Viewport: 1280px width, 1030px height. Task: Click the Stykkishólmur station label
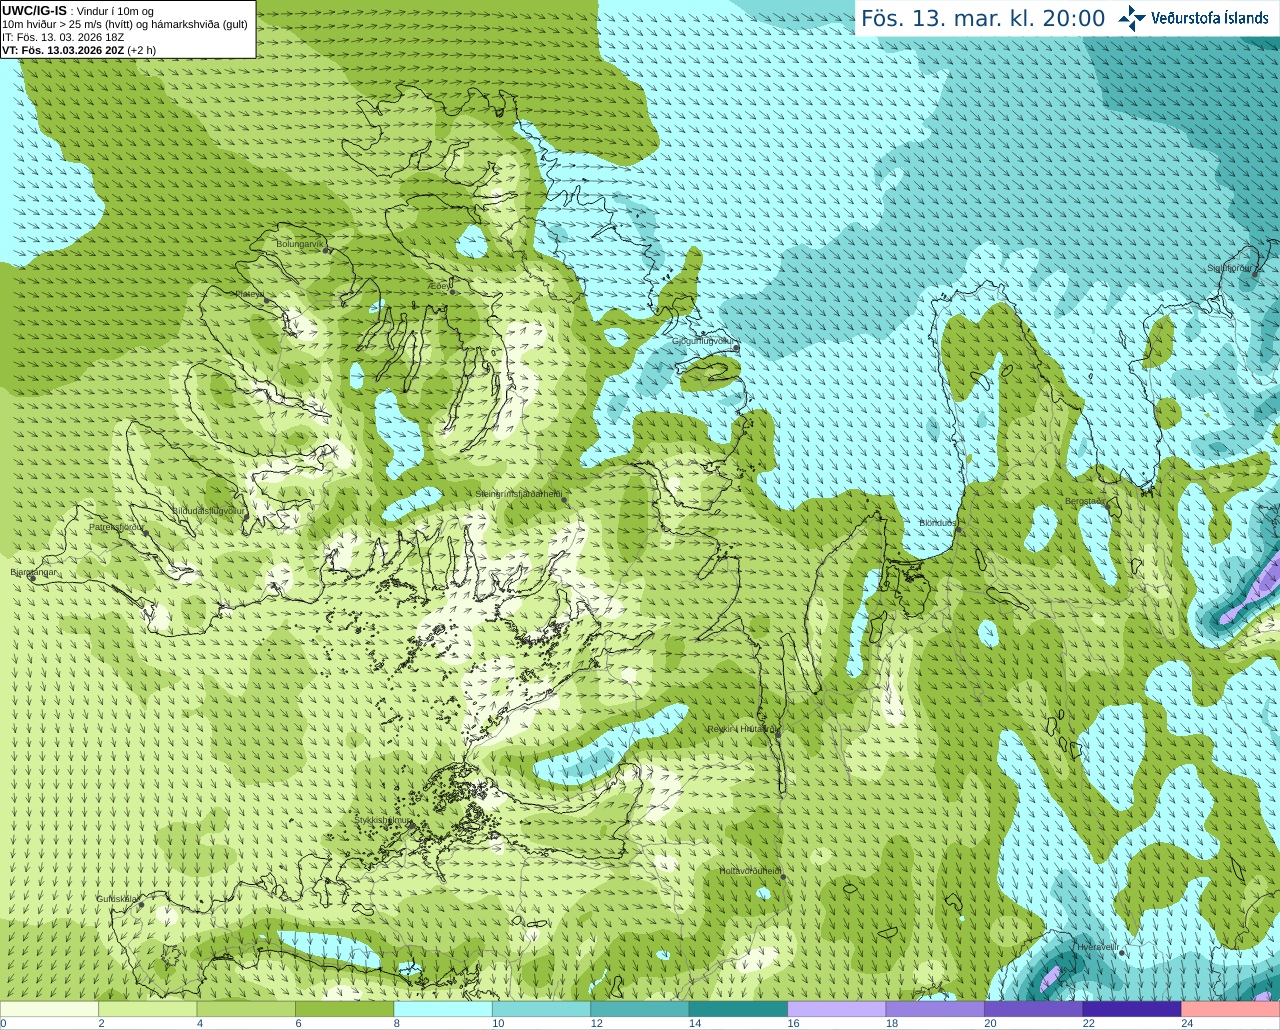pyautogui.click(x=382, y=820)
